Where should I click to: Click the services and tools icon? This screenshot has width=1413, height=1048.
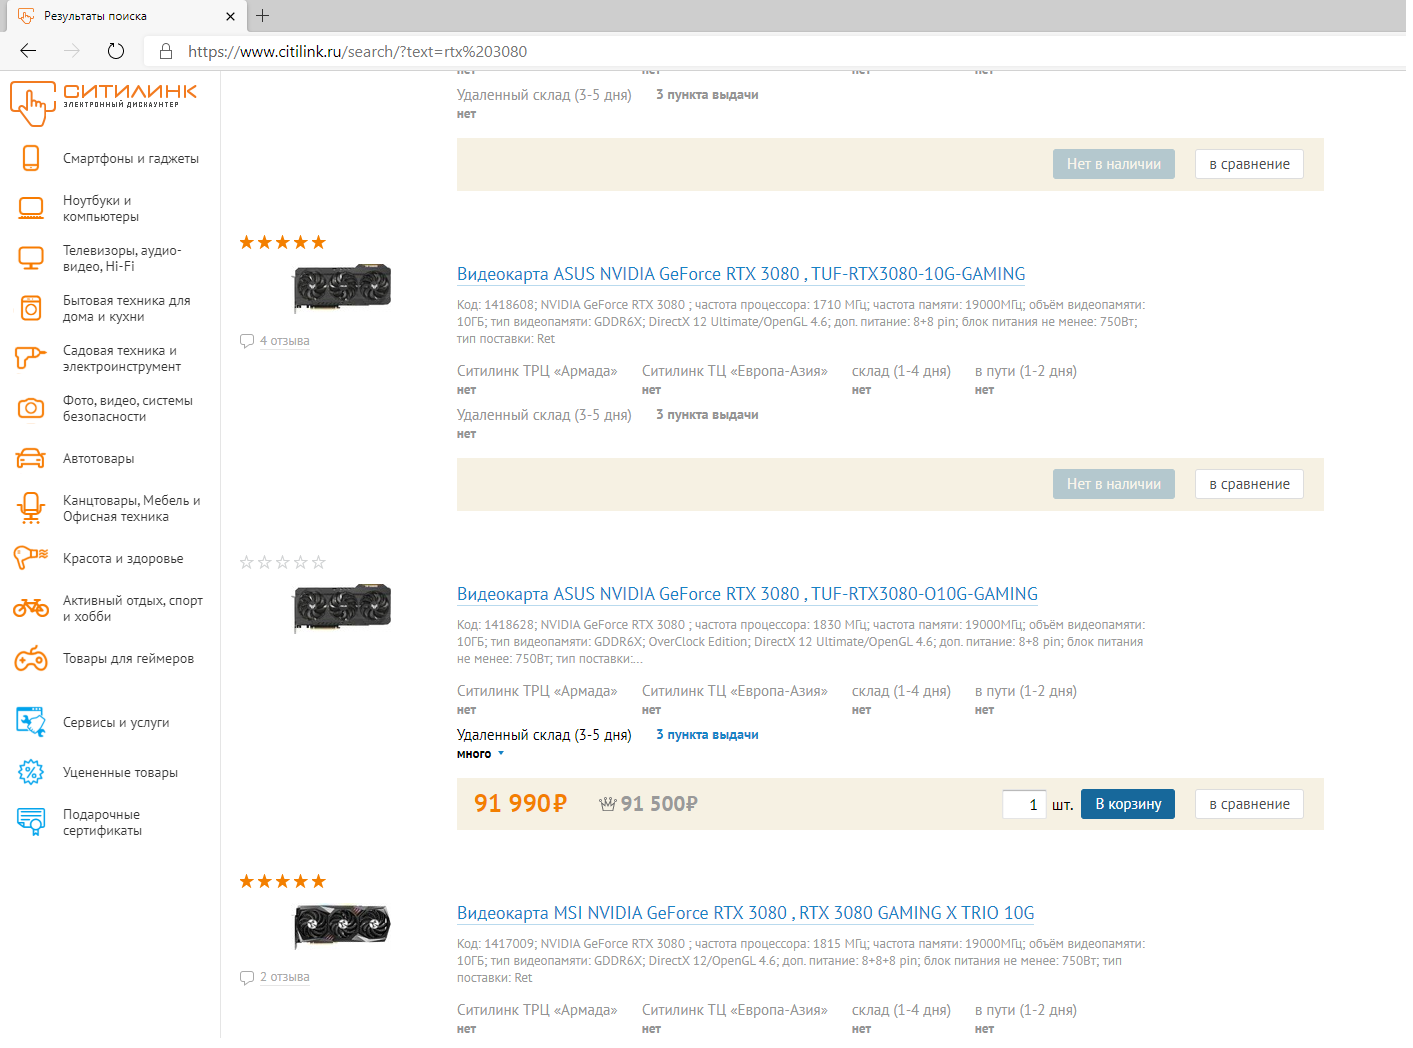pos(31,722)
